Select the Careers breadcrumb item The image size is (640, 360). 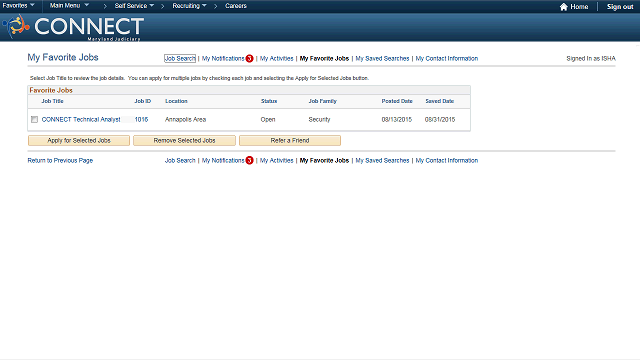pos(236,6)
